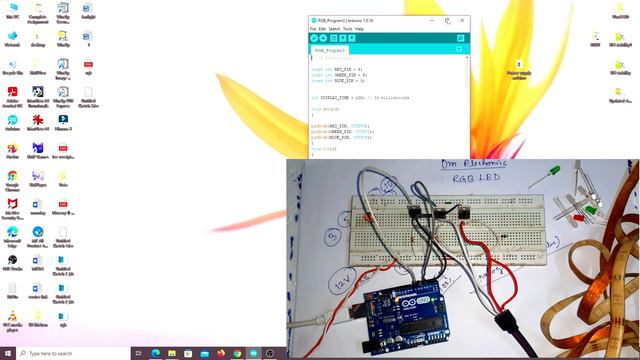Click the code line 'const int RED_PIN = 4;'
Viewport: 640px width, 360px height.
(337, 69)
